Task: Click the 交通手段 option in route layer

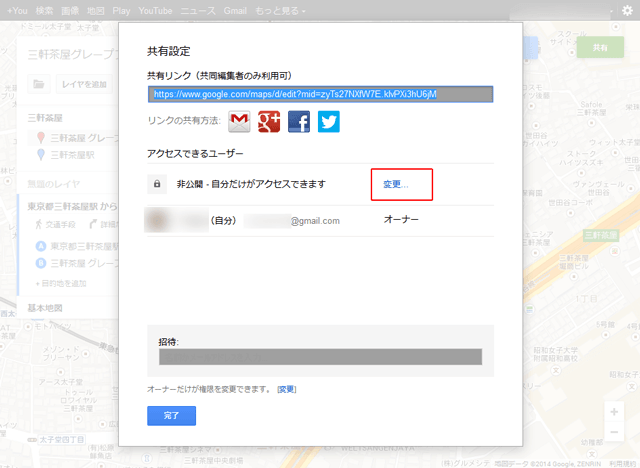Action: [56, 224]
